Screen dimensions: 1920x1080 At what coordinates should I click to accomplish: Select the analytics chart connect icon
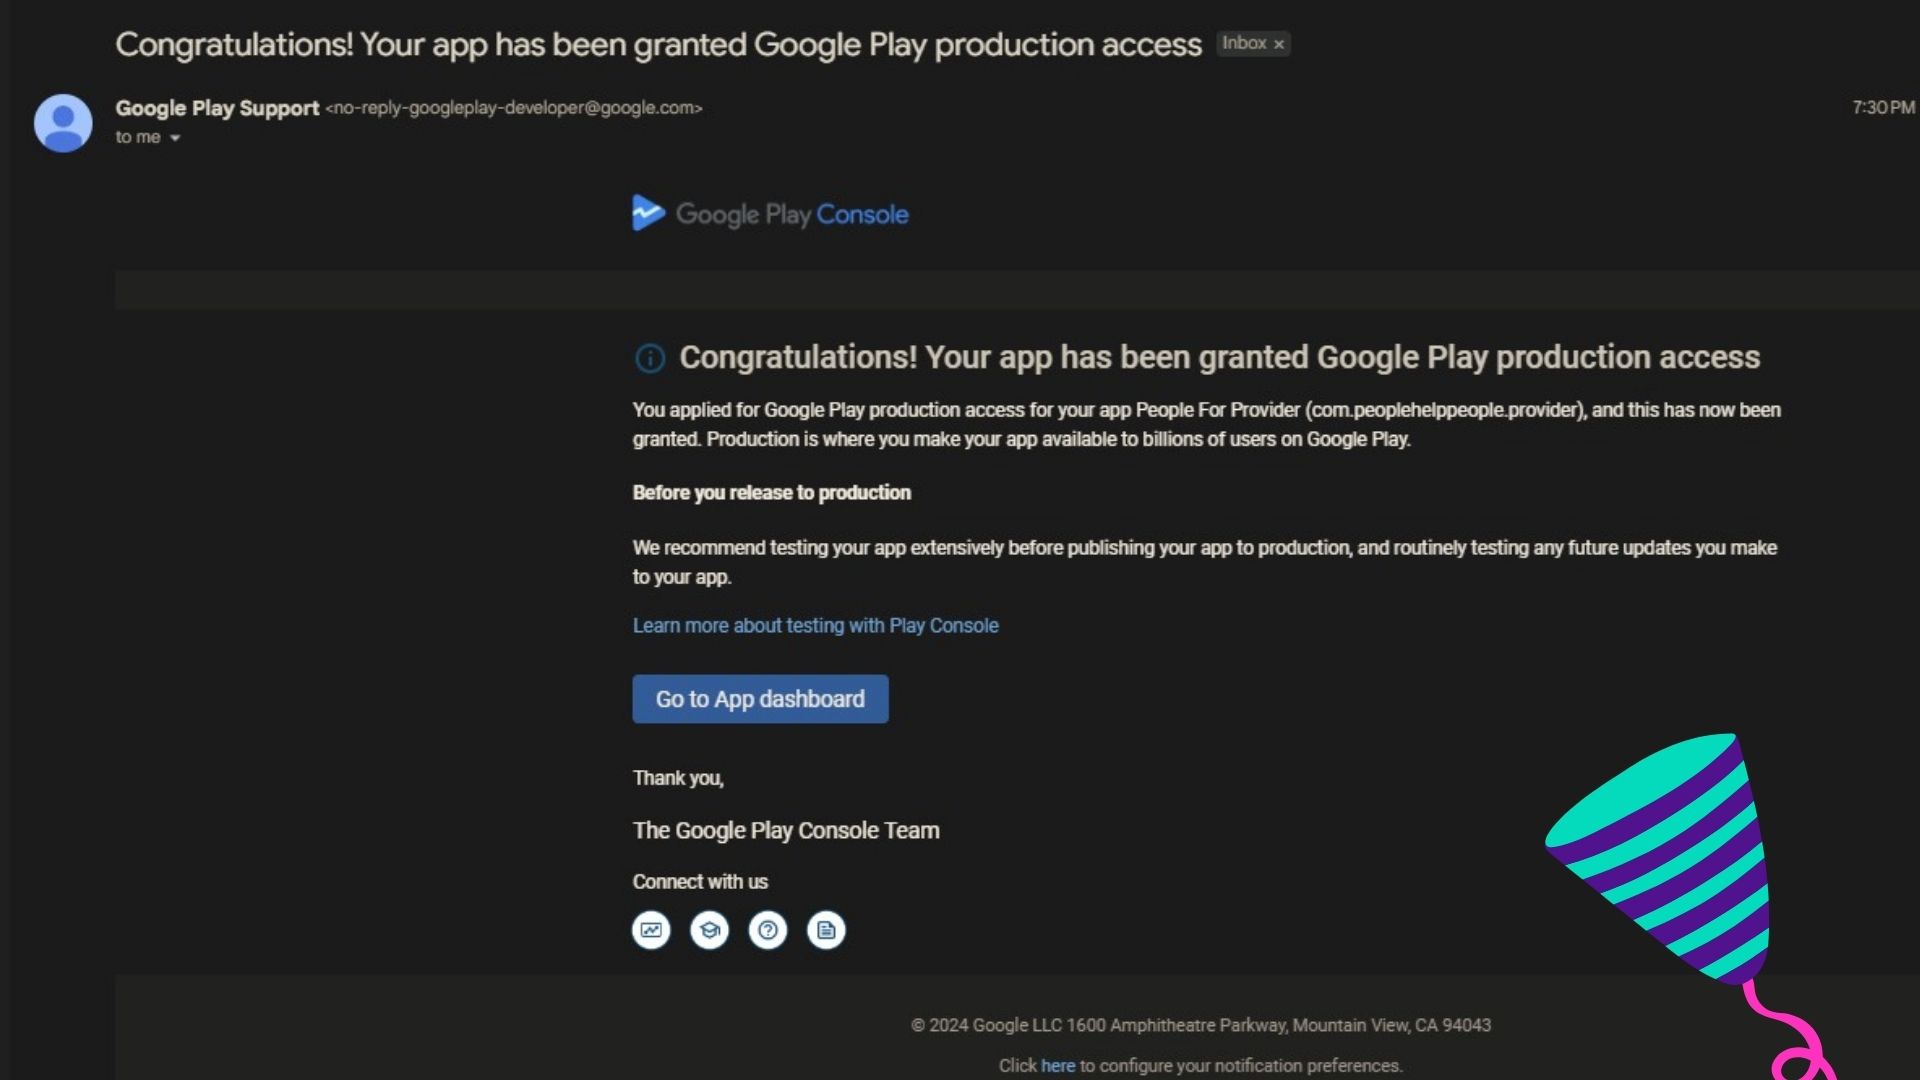click(x=650, y=929)
